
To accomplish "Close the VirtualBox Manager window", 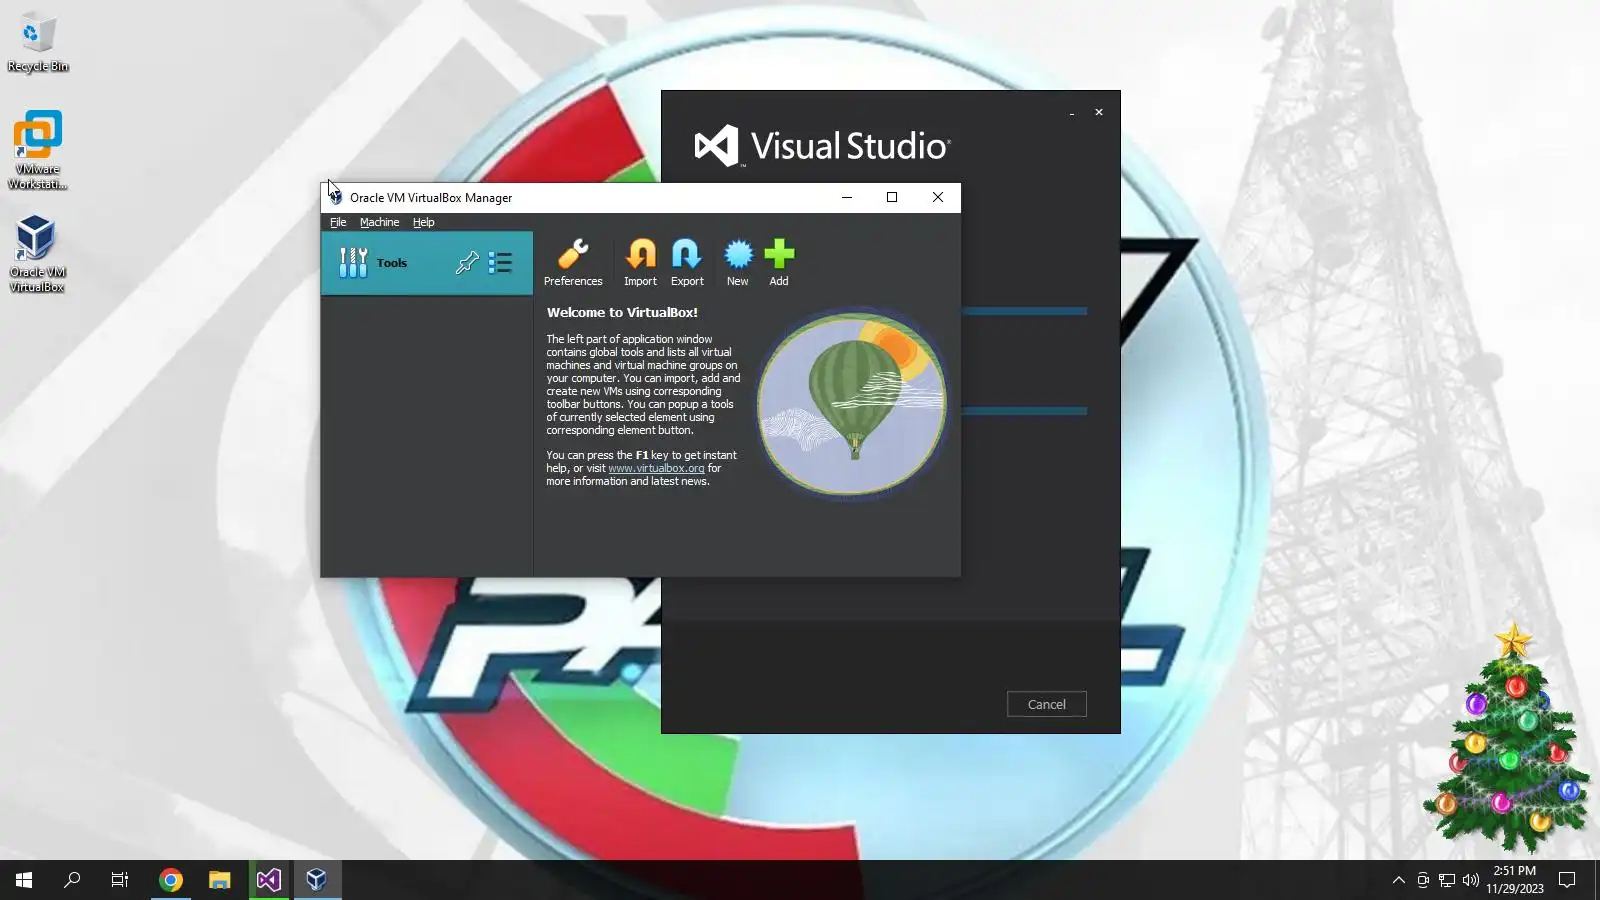I will pyautogui.click(x=938, y=197).
